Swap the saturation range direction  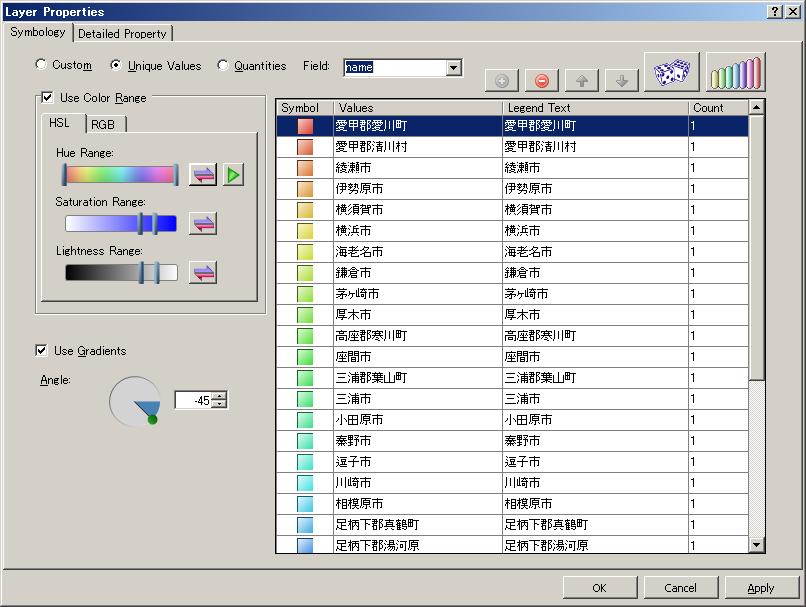pos(203,223)
